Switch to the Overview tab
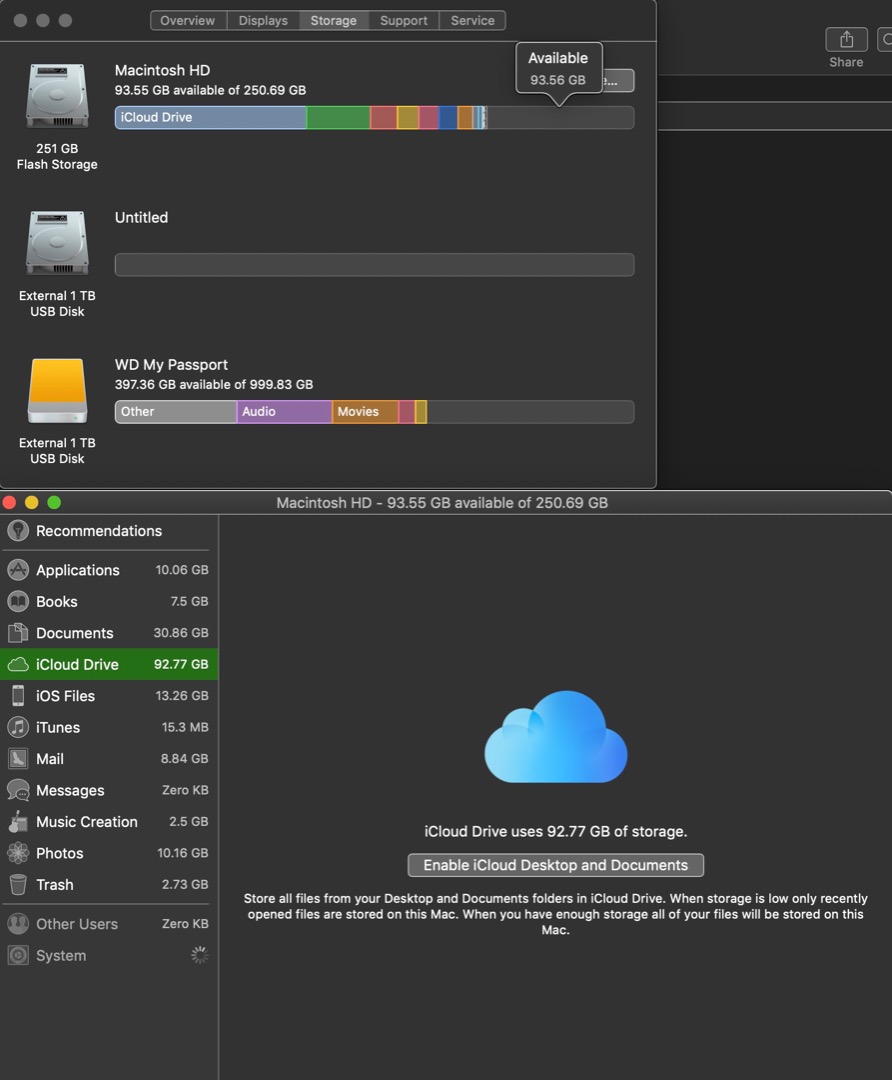Viewport: 892px width, 1080px height. click(188, 21)
